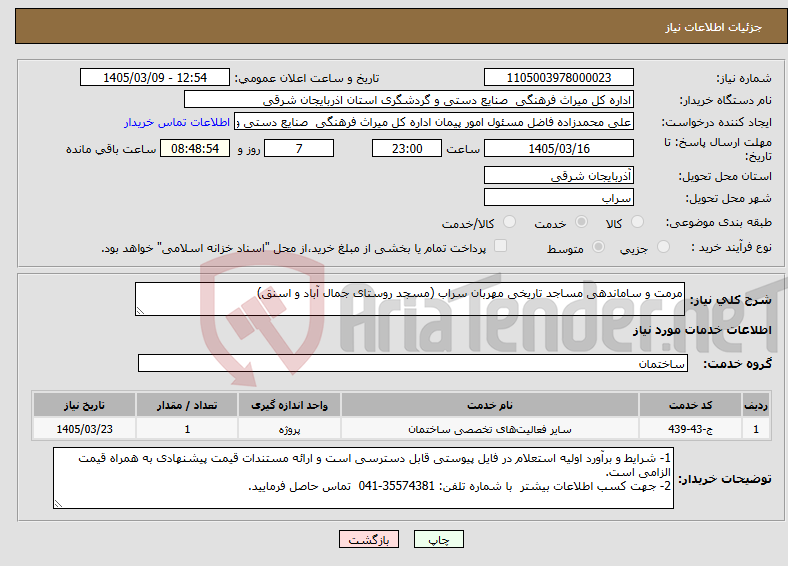Image resolution: width=788 pixels, height=566 pixels.
Task: Click the شرح کلی نیاز label
Action: (x=730, y=300)
